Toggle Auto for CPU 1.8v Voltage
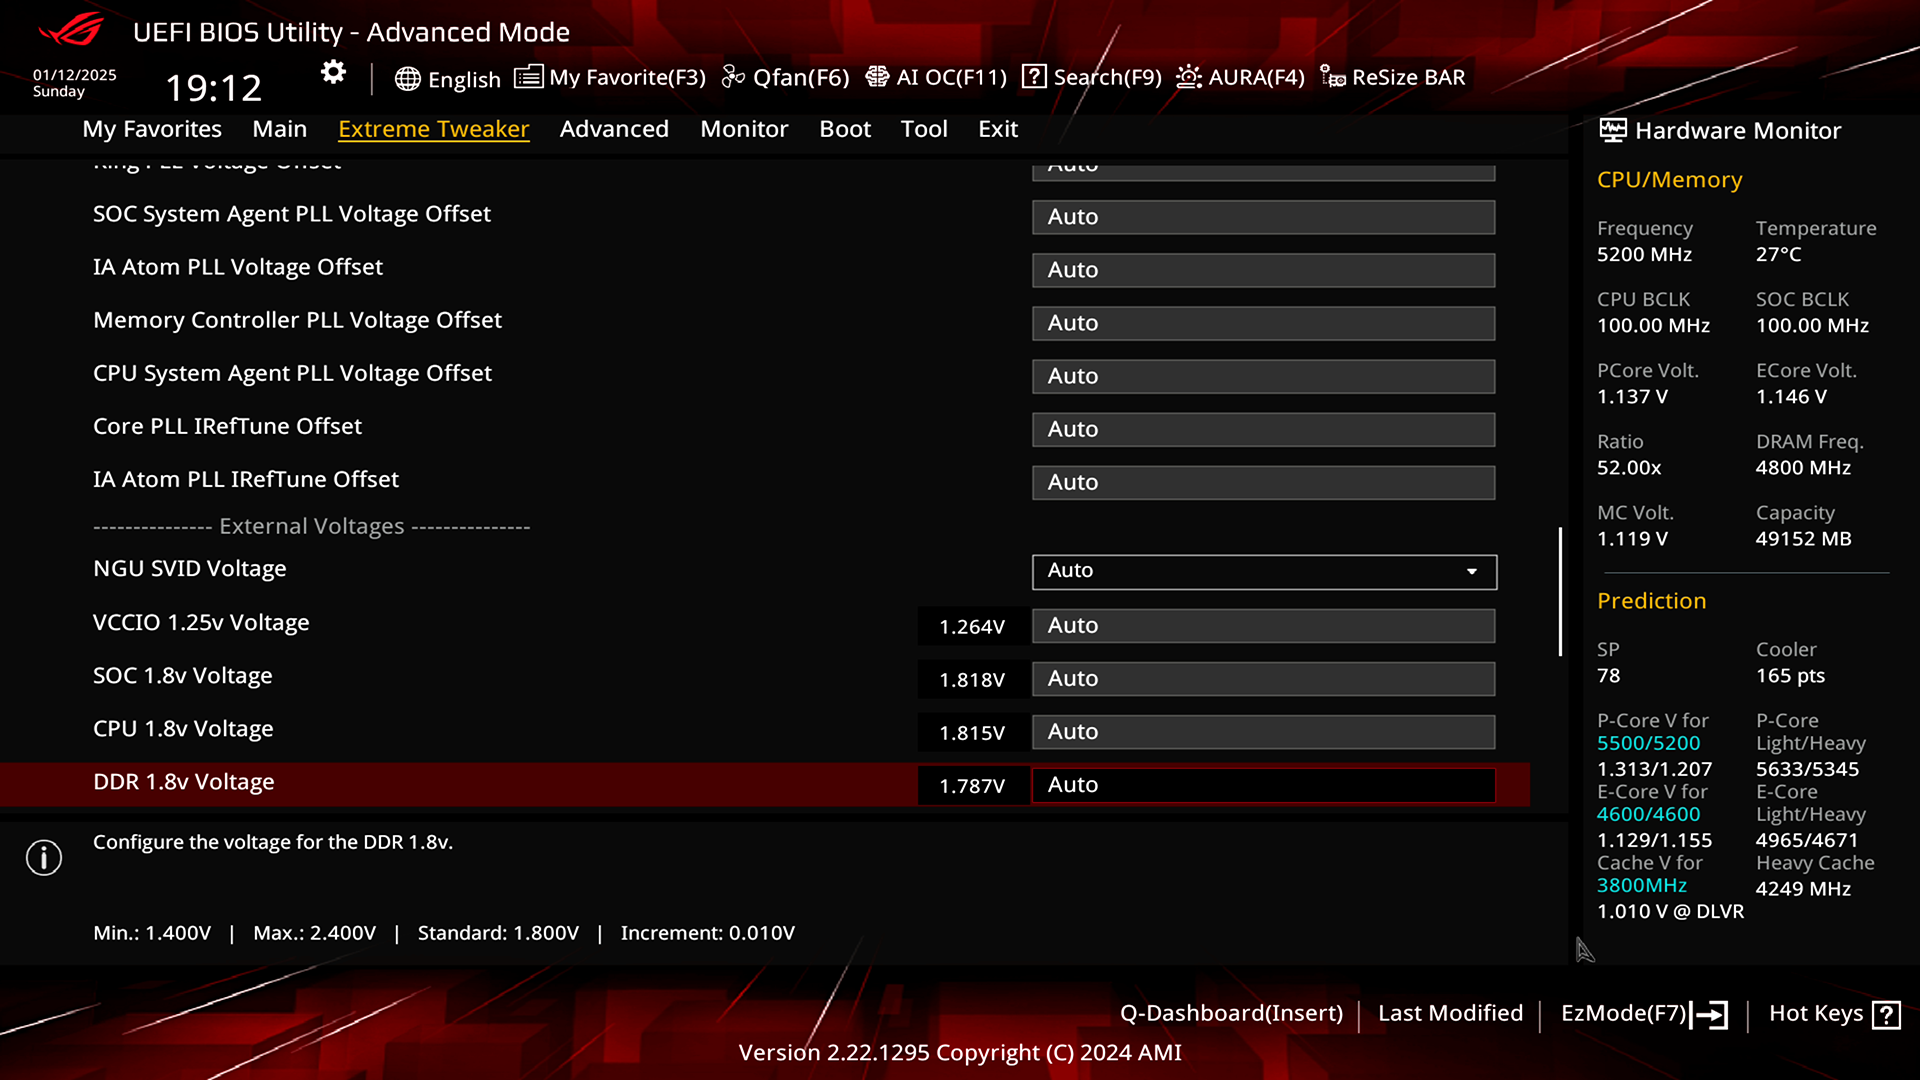 pos(1262,731)
